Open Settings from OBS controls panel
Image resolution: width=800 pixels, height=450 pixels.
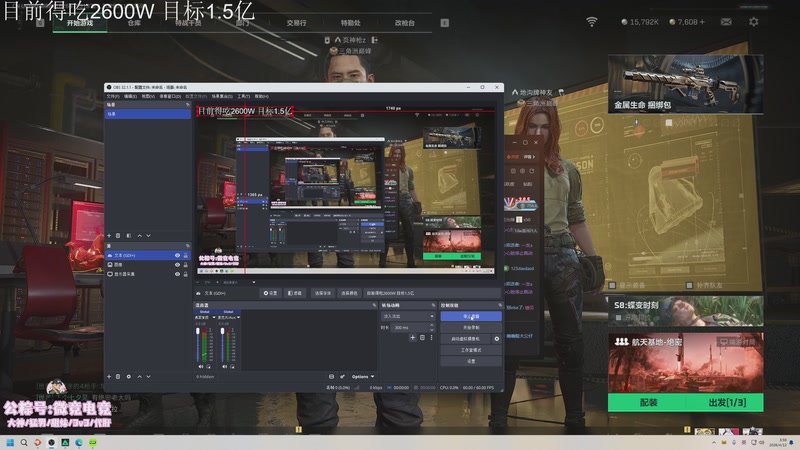point(471,361)
